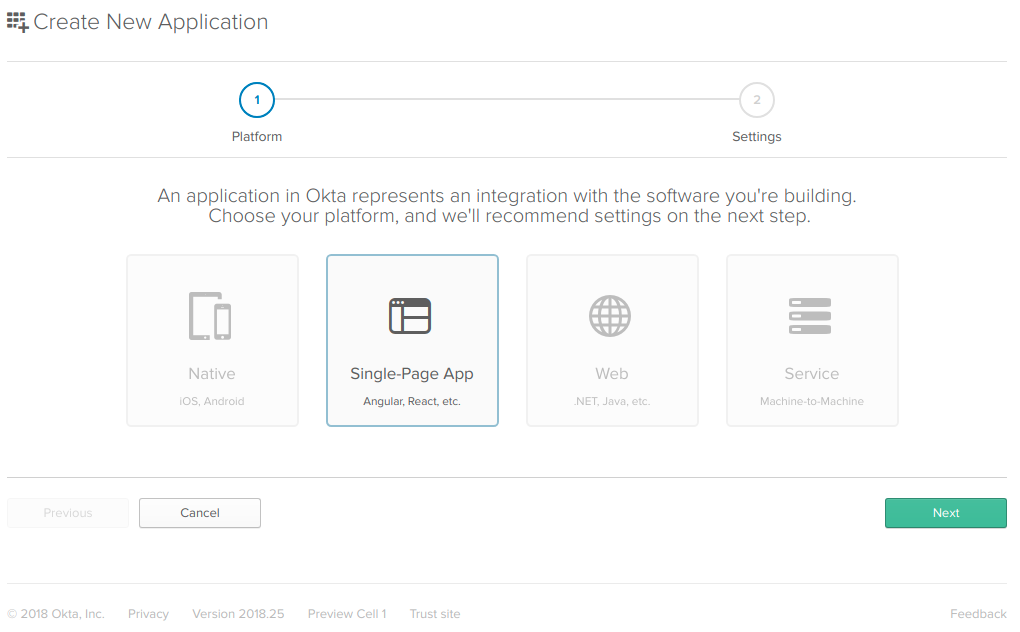Cancel the new application wizard
Viewport: 1020px width, 632px height.
pyautogui.click(x=200, y=513)
